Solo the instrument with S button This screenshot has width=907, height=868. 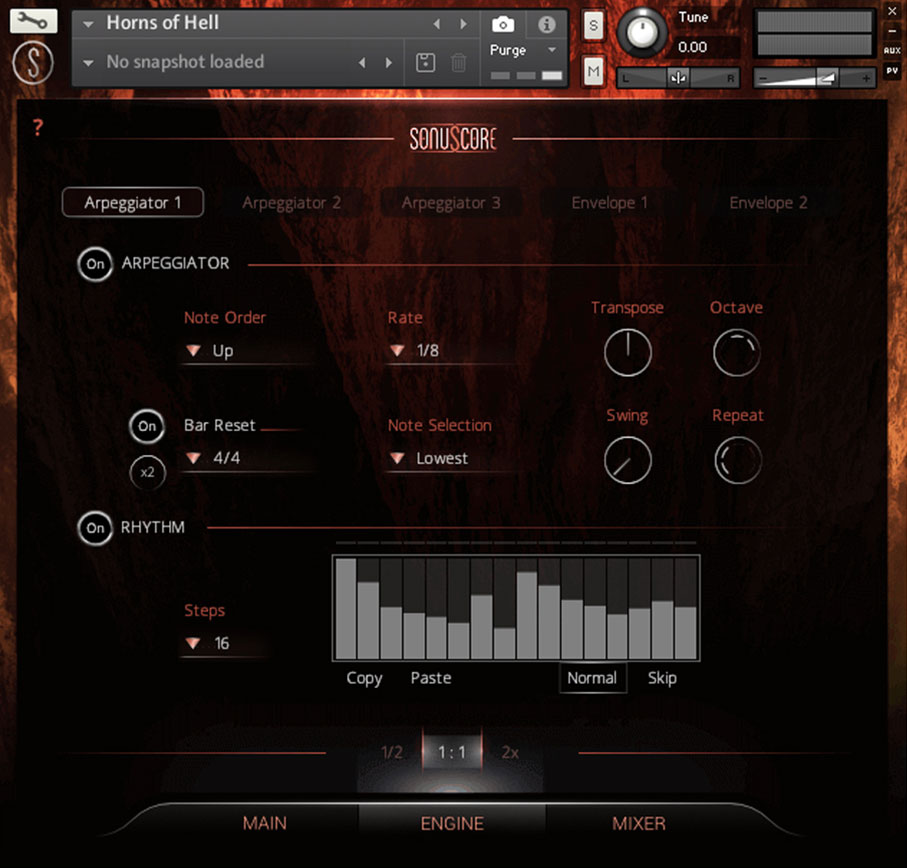click(593, 25)
